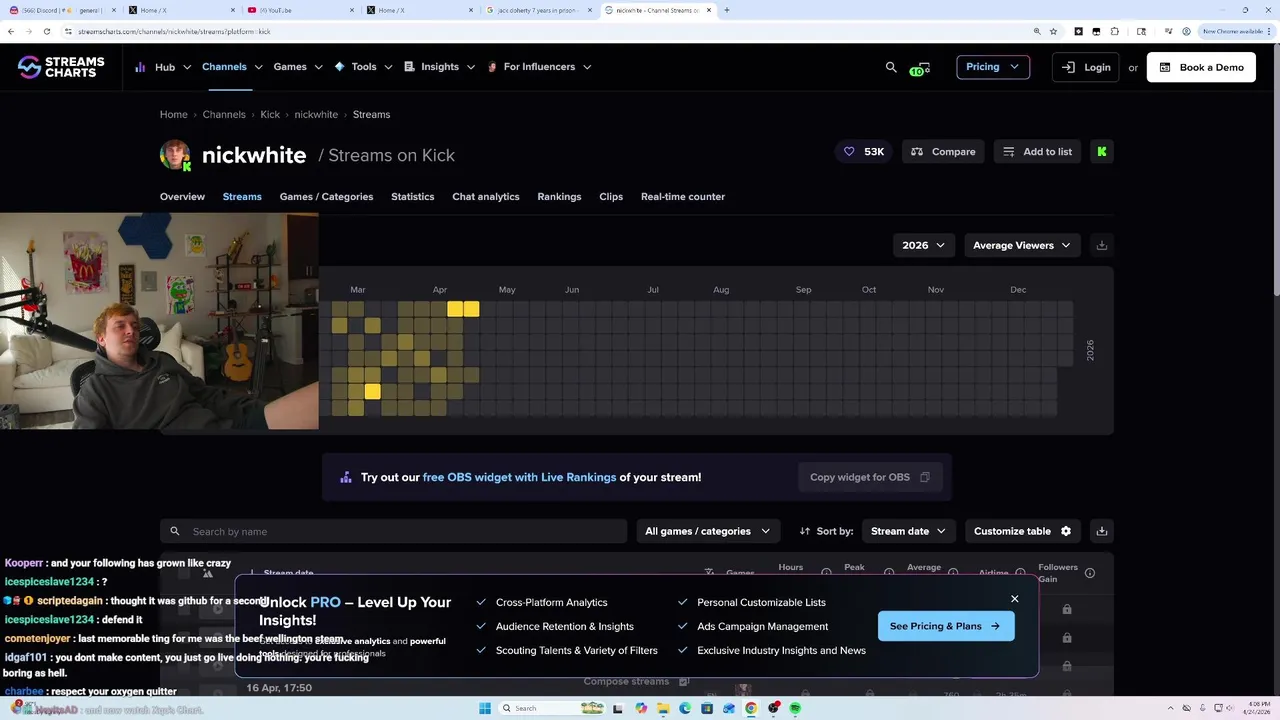Expand the Insights menu

[440, 67]
